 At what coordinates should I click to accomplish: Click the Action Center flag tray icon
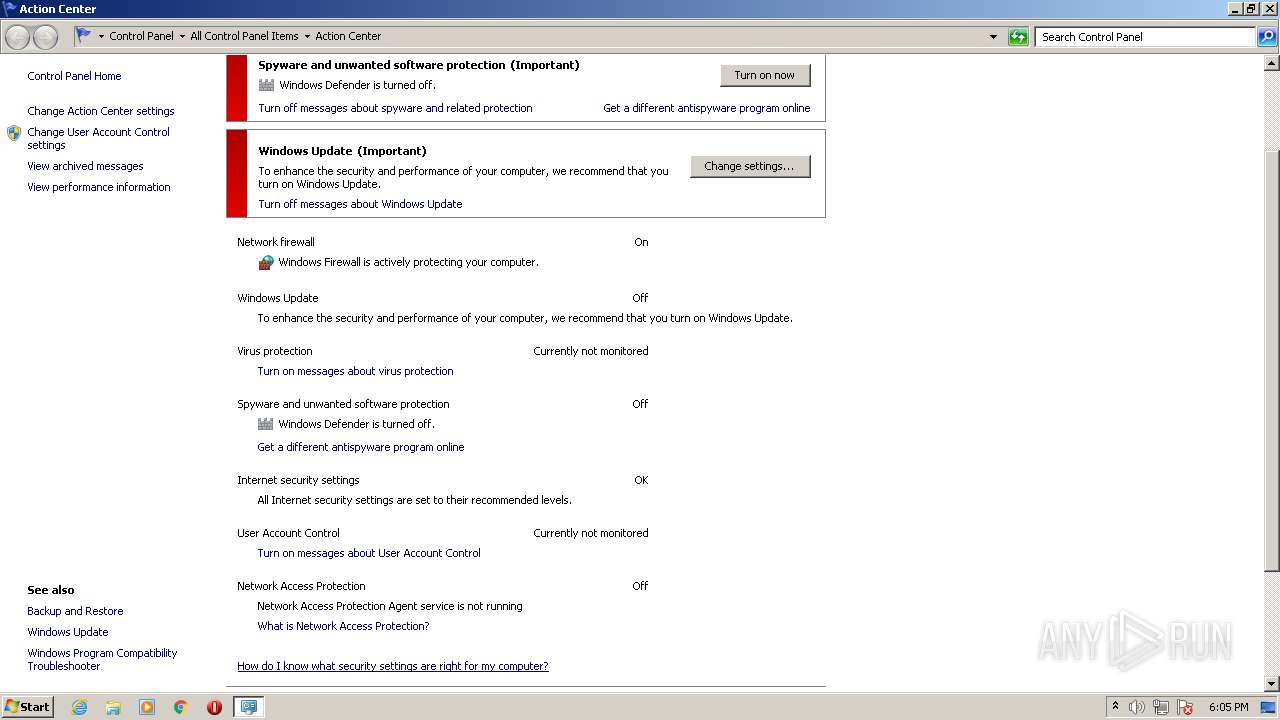coord(1185,707)
